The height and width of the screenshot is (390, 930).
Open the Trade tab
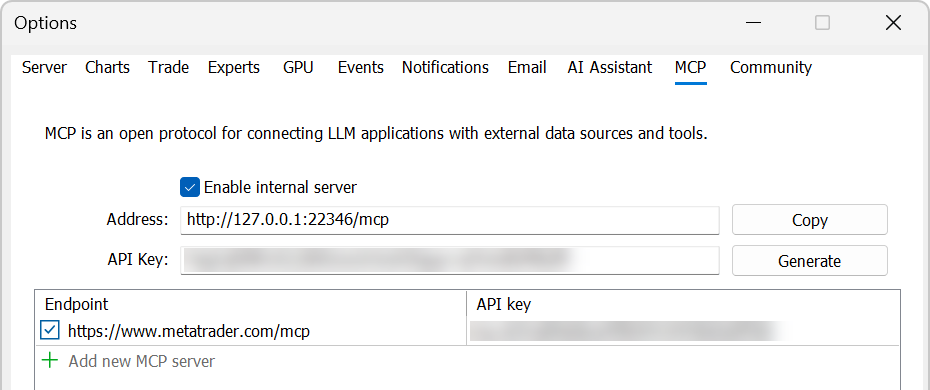pos(168,68)
